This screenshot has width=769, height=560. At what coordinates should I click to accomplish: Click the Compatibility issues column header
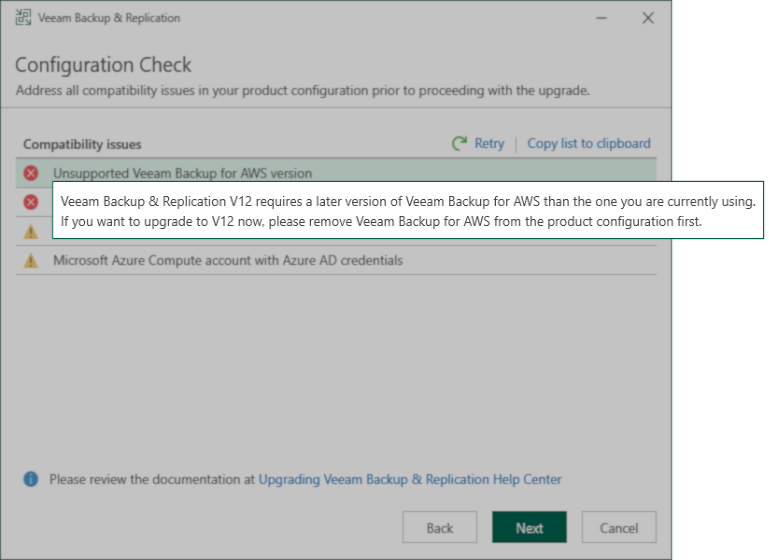tap(82, 144)
